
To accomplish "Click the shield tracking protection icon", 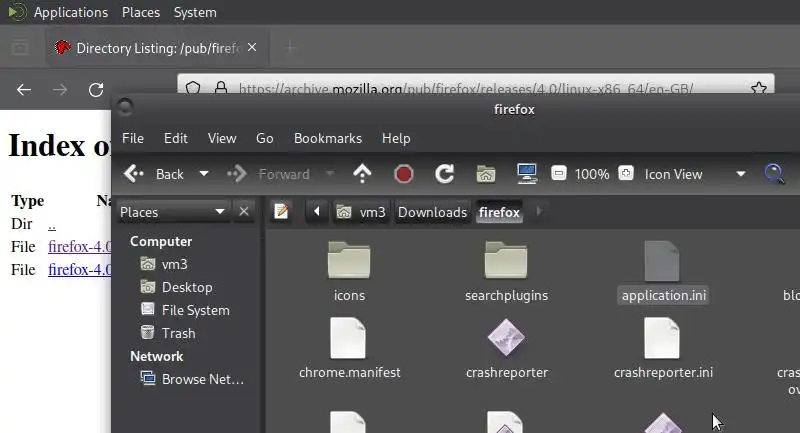I will coord(193,88).
